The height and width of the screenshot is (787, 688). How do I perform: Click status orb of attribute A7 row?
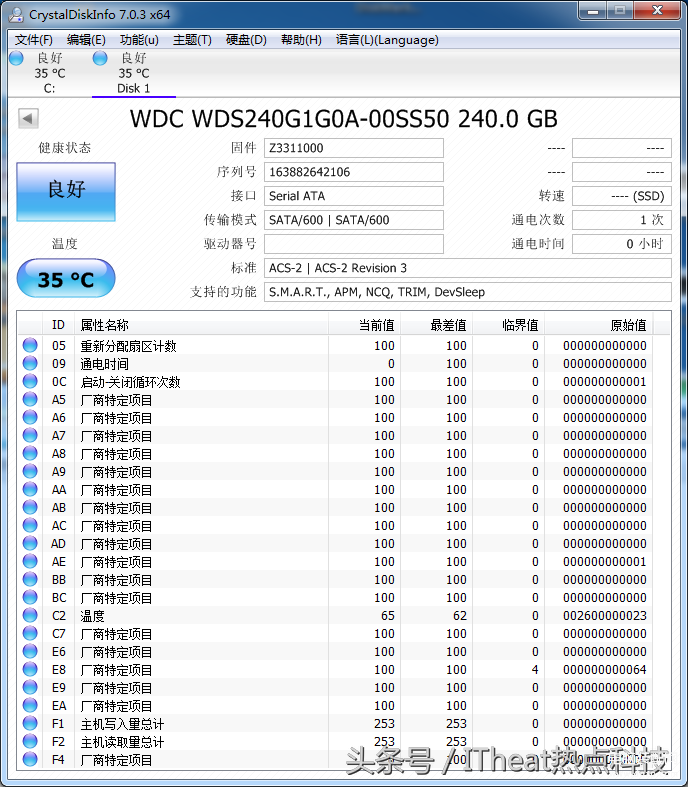pos(30,435)
